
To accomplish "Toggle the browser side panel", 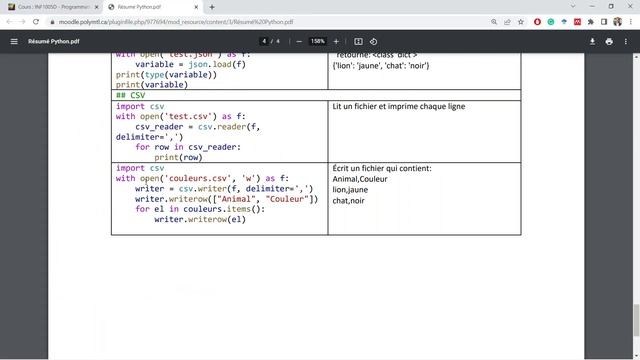I will 604,22.
